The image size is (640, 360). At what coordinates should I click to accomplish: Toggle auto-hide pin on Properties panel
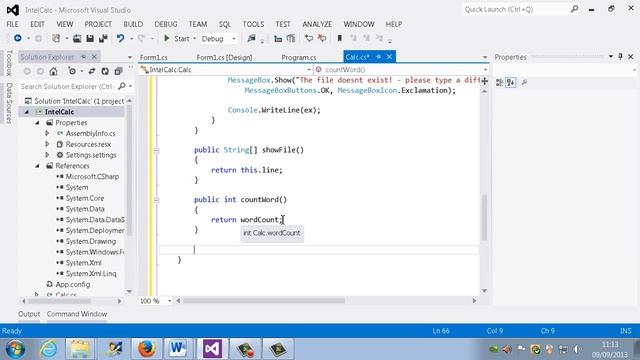point(620,57)
